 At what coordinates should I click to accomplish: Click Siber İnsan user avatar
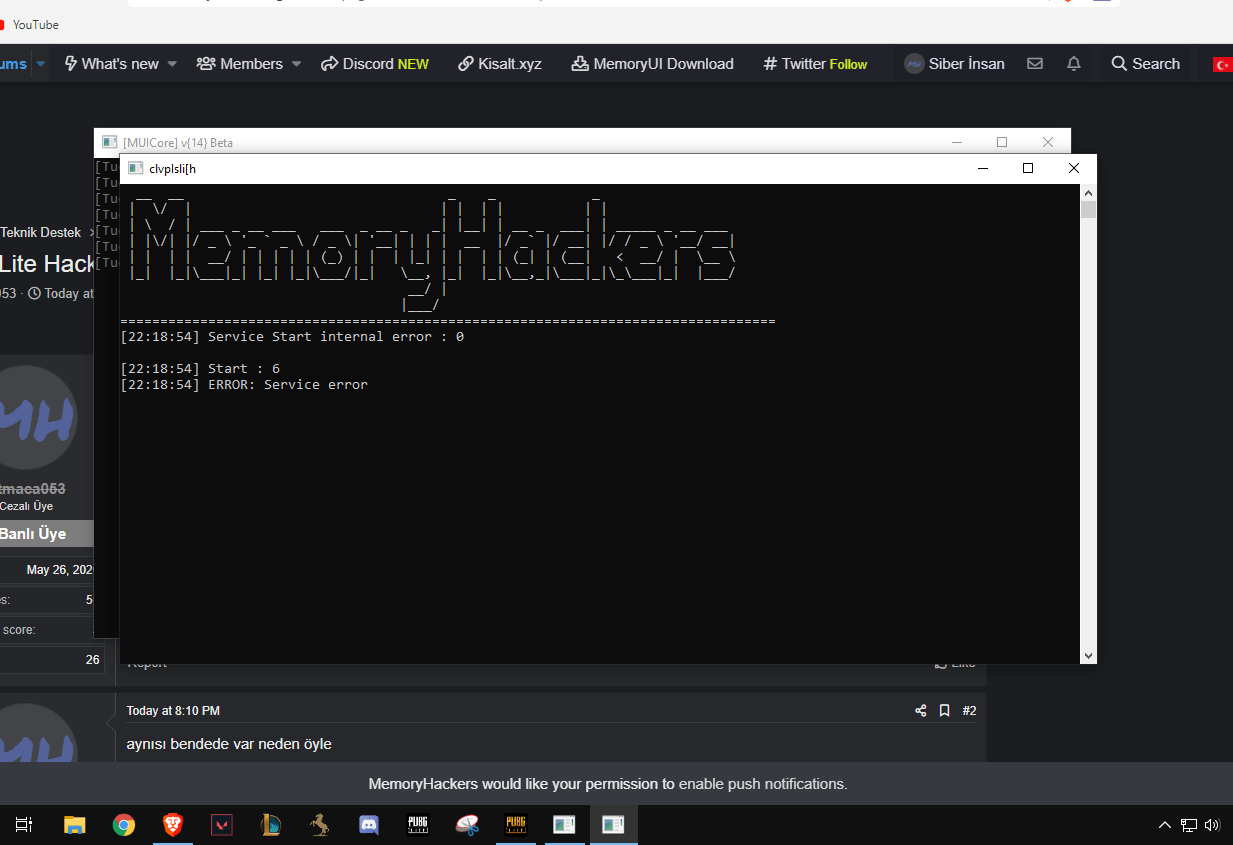[x=914, y=63]
